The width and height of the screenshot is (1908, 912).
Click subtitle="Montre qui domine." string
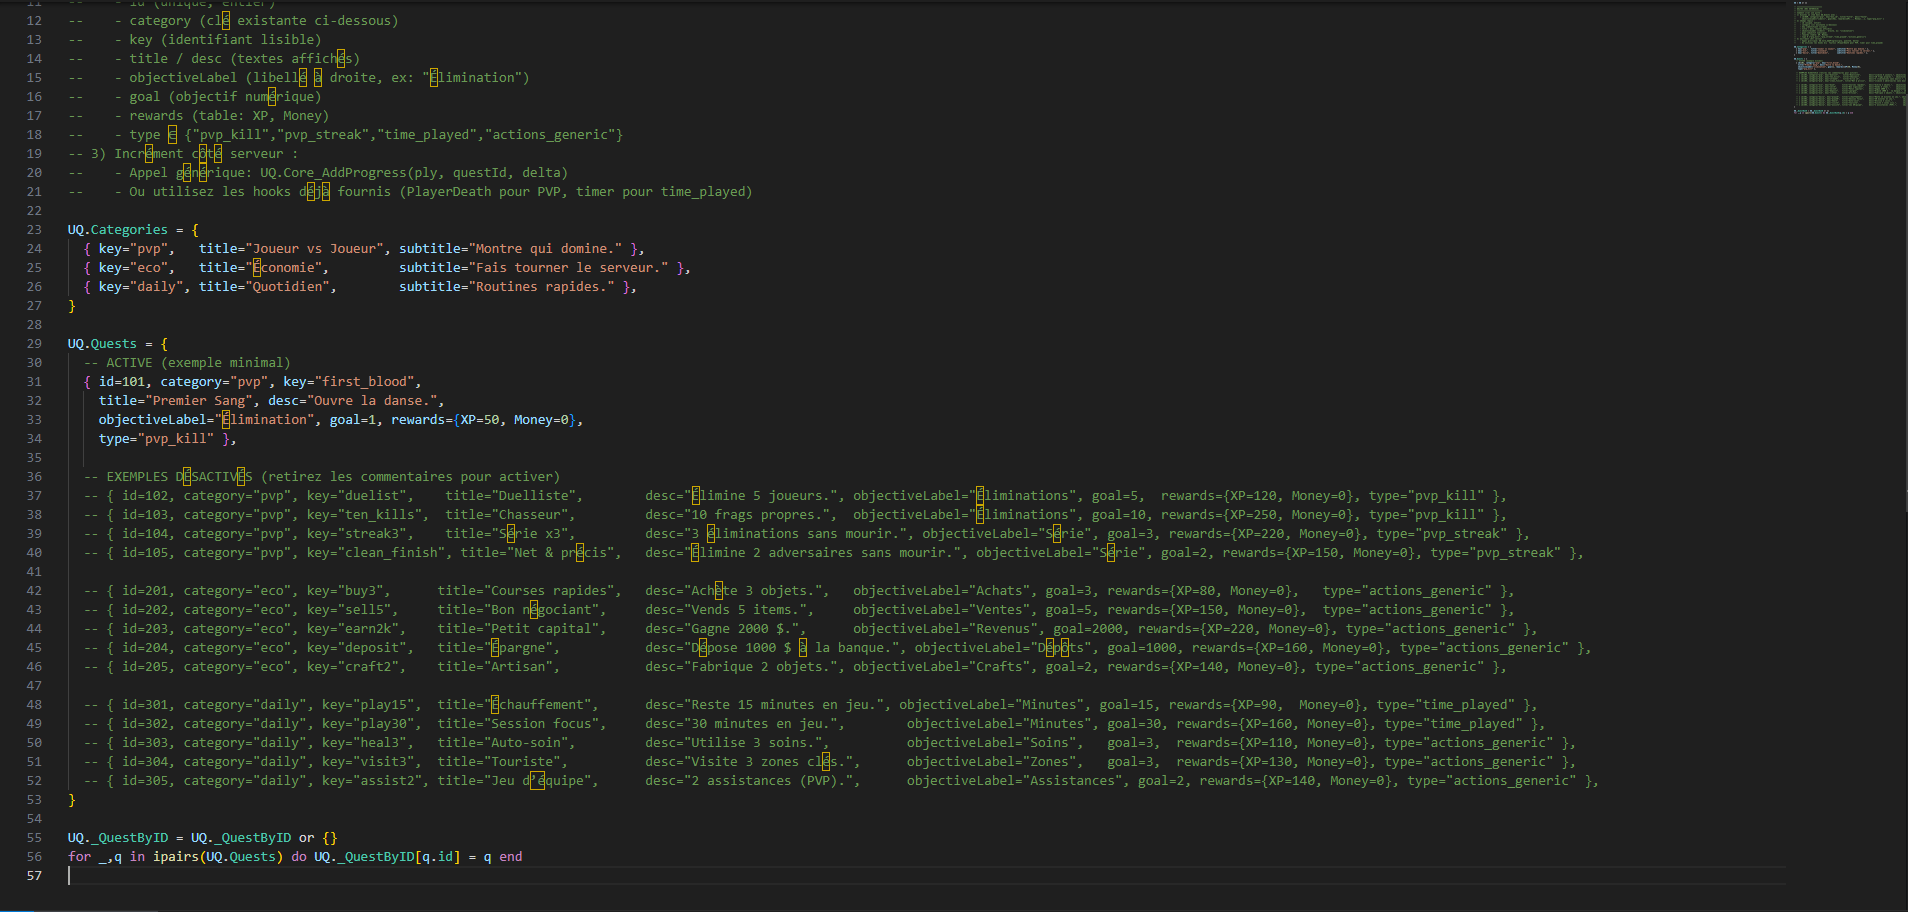(x=510, y=249)
